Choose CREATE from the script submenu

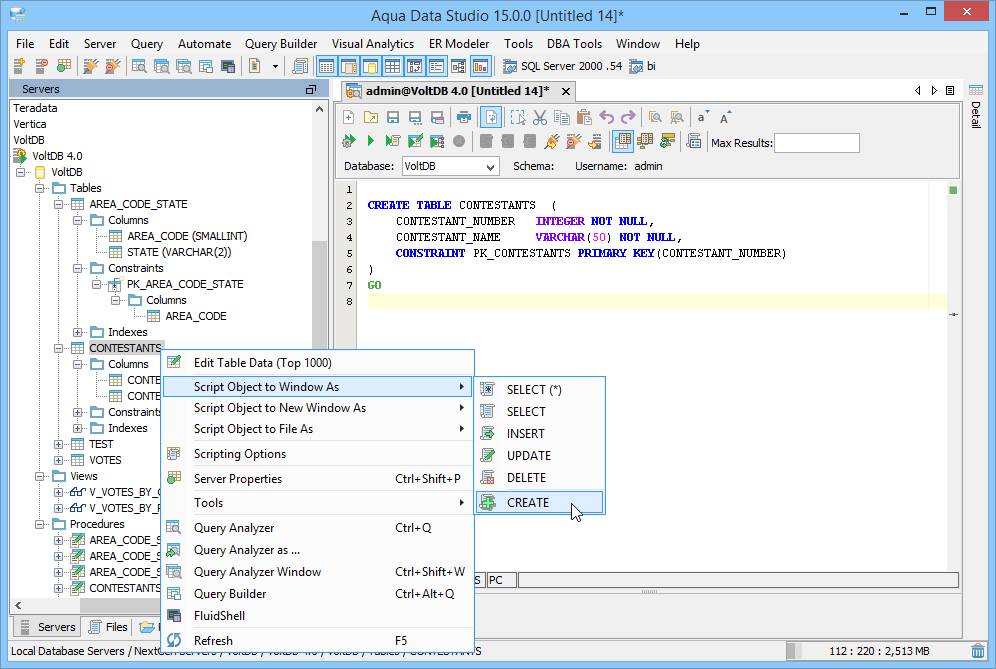pos(528,502)
